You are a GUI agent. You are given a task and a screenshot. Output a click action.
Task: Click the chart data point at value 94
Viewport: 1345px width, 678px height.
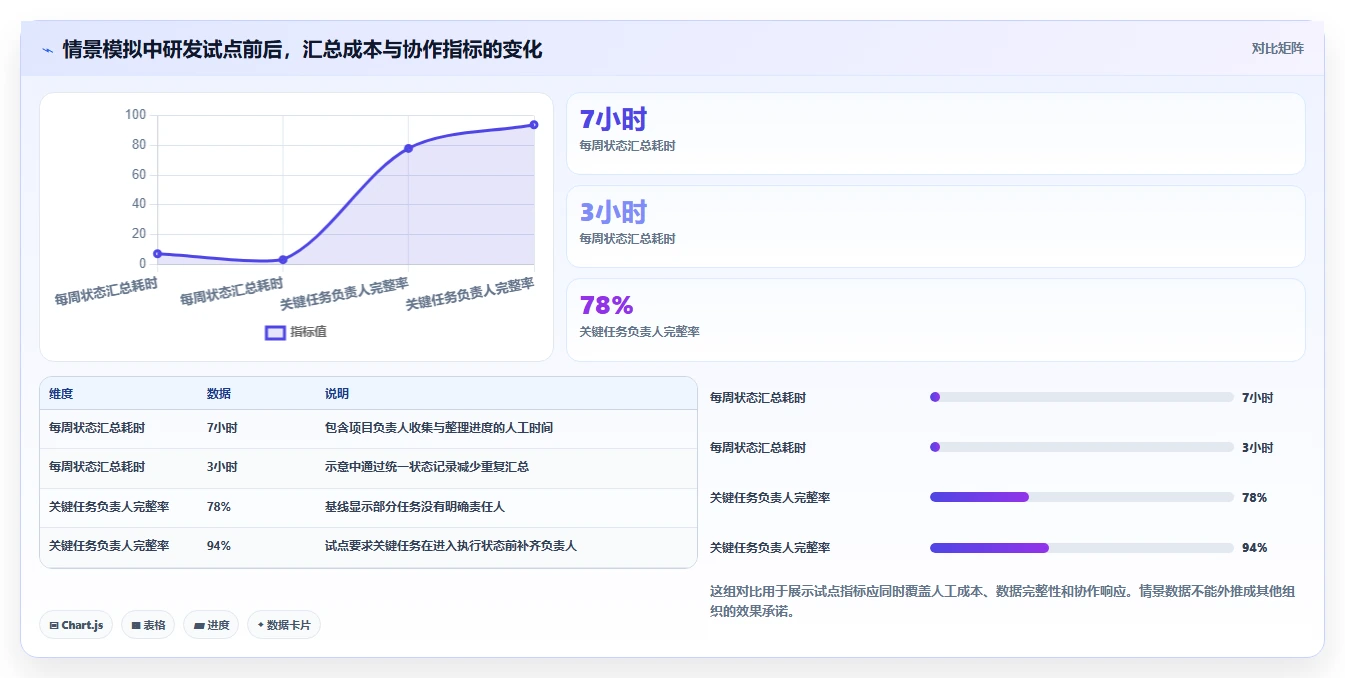(x=534, y=125)
